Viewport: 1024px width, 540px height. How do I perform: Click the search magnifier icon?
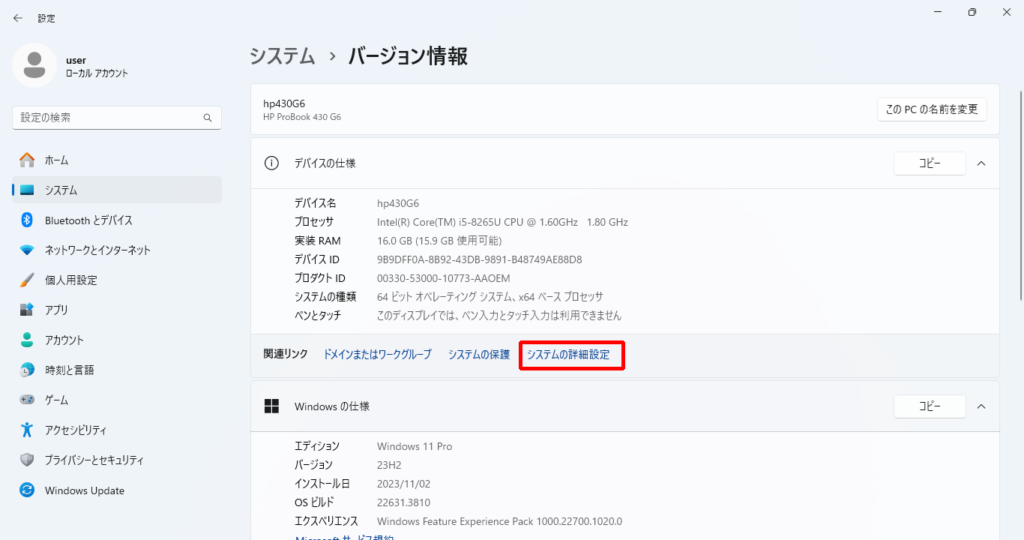[207, 118]
